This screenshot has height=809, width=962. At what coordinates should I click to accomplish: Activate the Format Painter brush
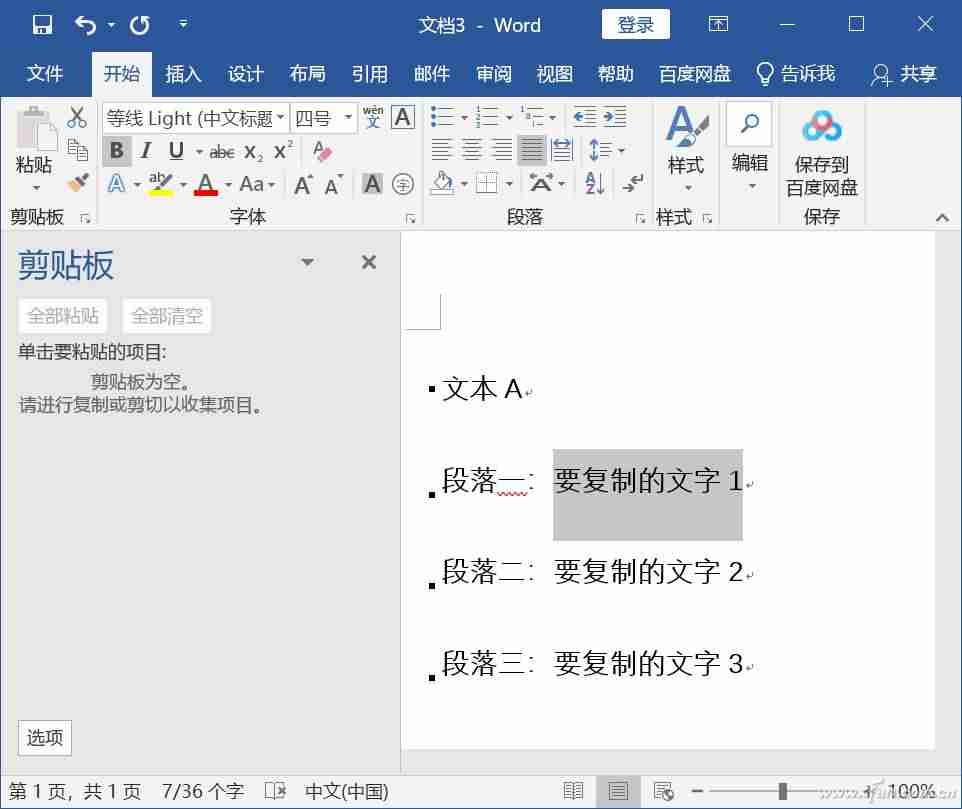click(78, 182)
